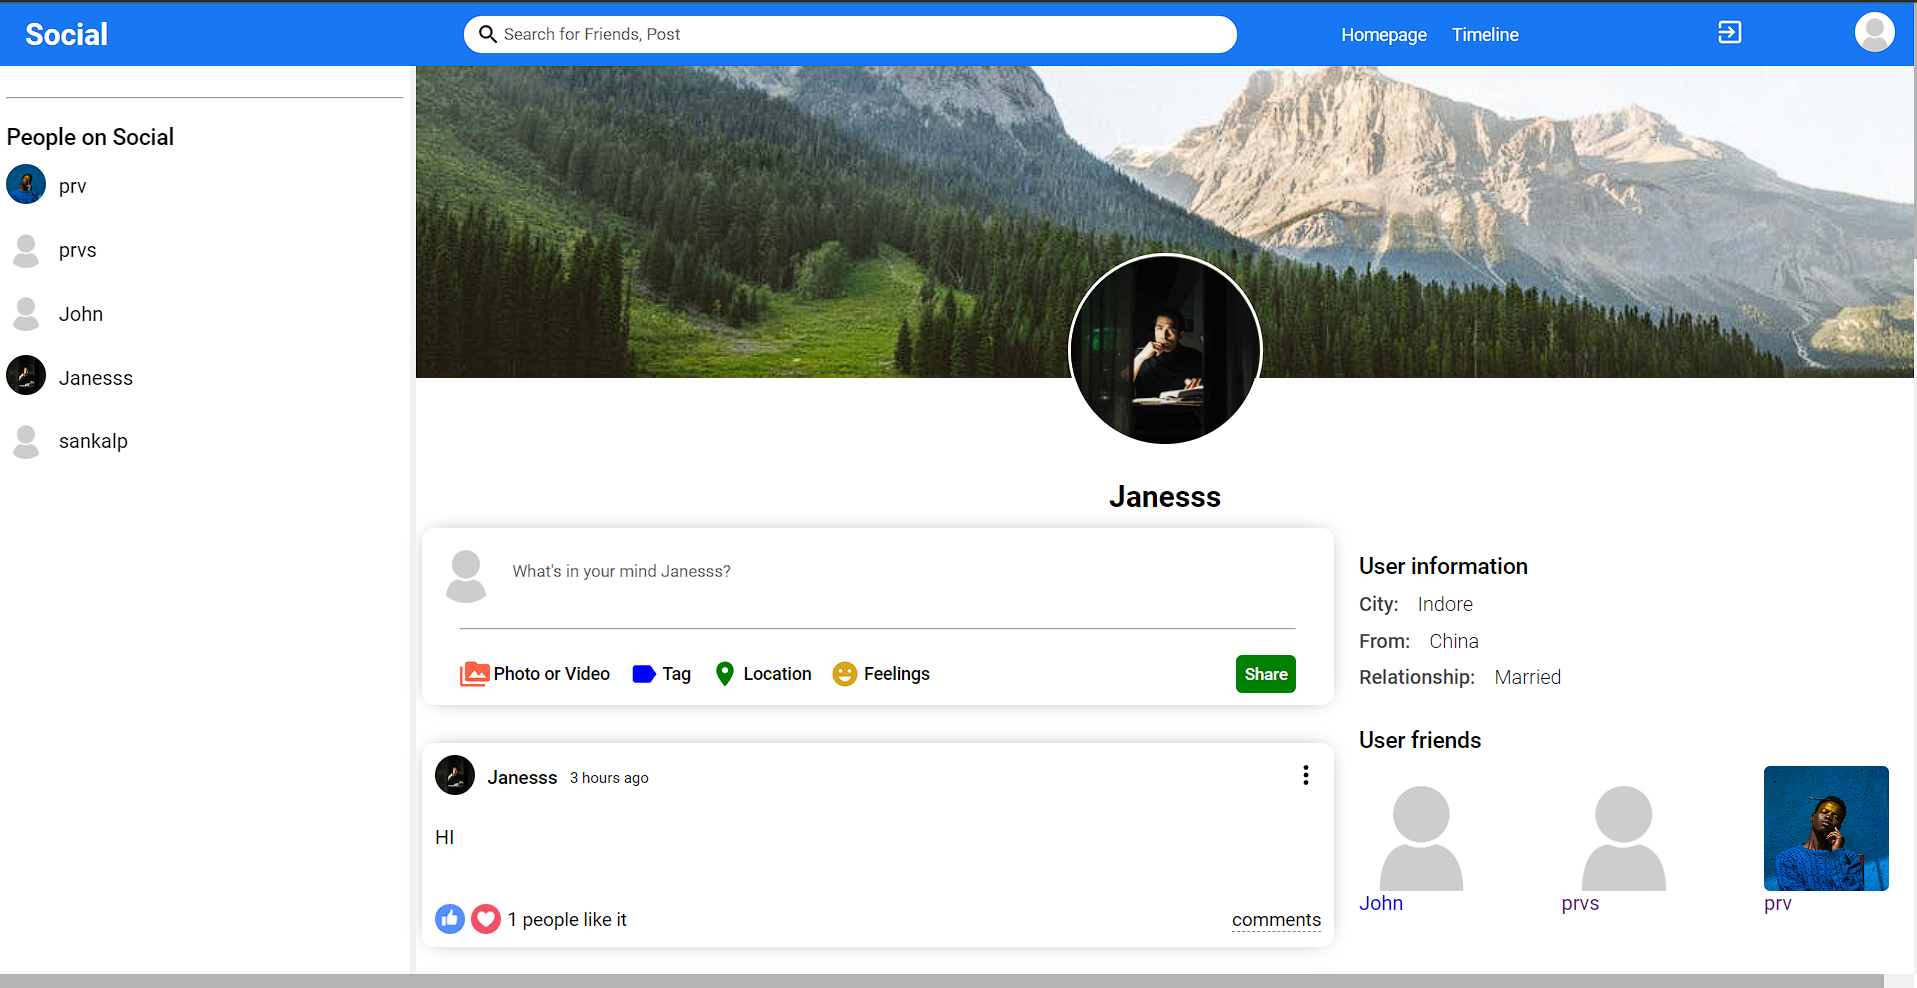The image size is (1917, 988).
Task: Select sankalp in the People on Social list
Action: (x=93, y=441)
